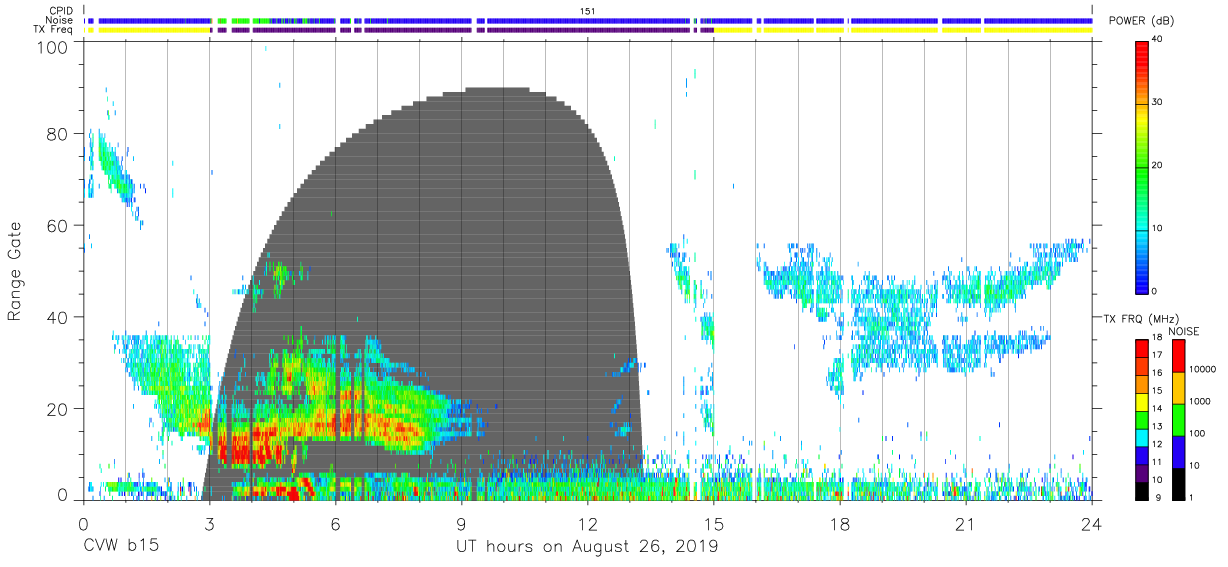Image resolution: width=1228 pixels, height=567 pixels.
Task: Click the 'CPID' label at top left
Action: click(x=60, y=11)
